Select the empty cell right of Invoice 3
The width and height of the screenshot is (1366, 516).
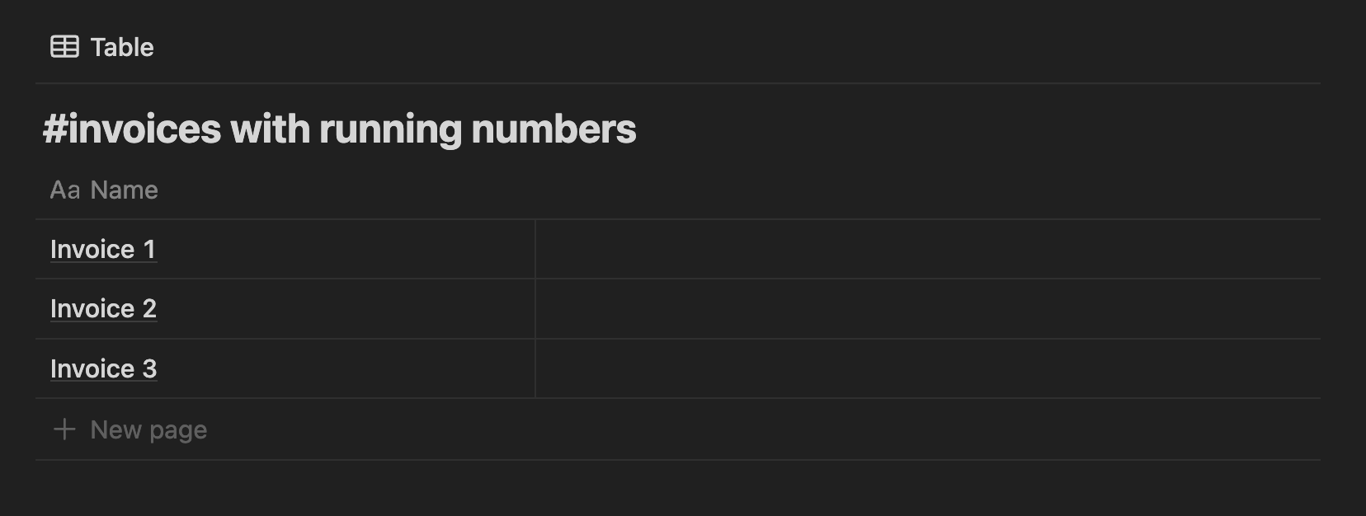(927, 369)
